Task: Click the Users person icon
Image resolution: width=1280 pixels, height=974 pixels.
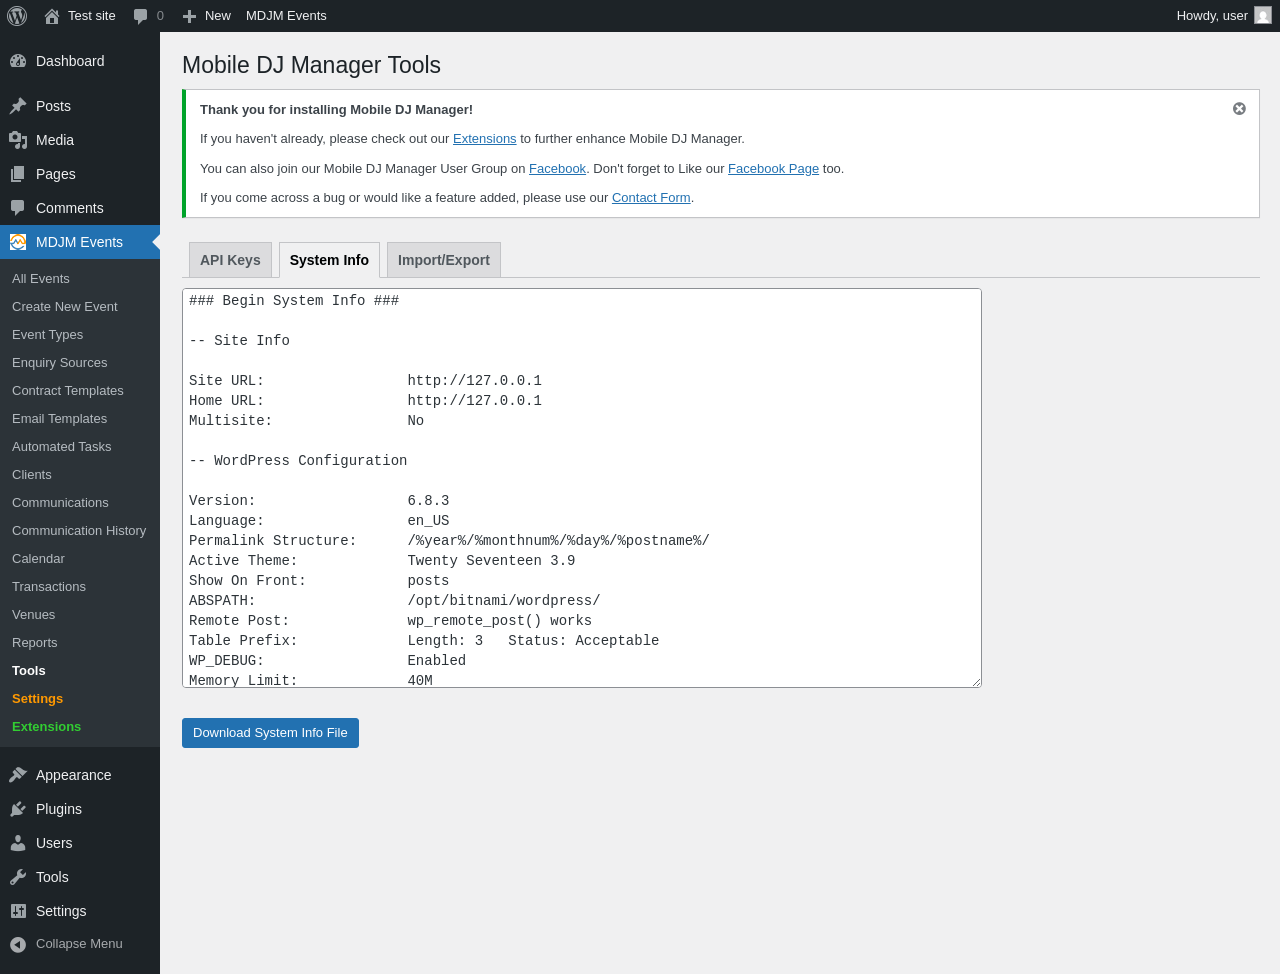Action: tap(18, 843)
